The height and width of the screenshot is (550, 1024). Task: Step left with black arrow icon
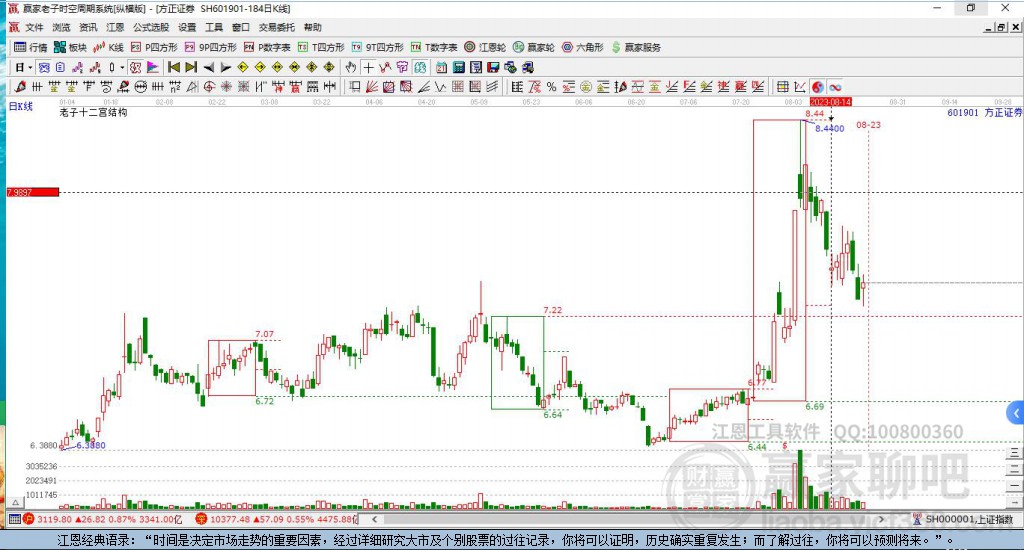(208, 67)
